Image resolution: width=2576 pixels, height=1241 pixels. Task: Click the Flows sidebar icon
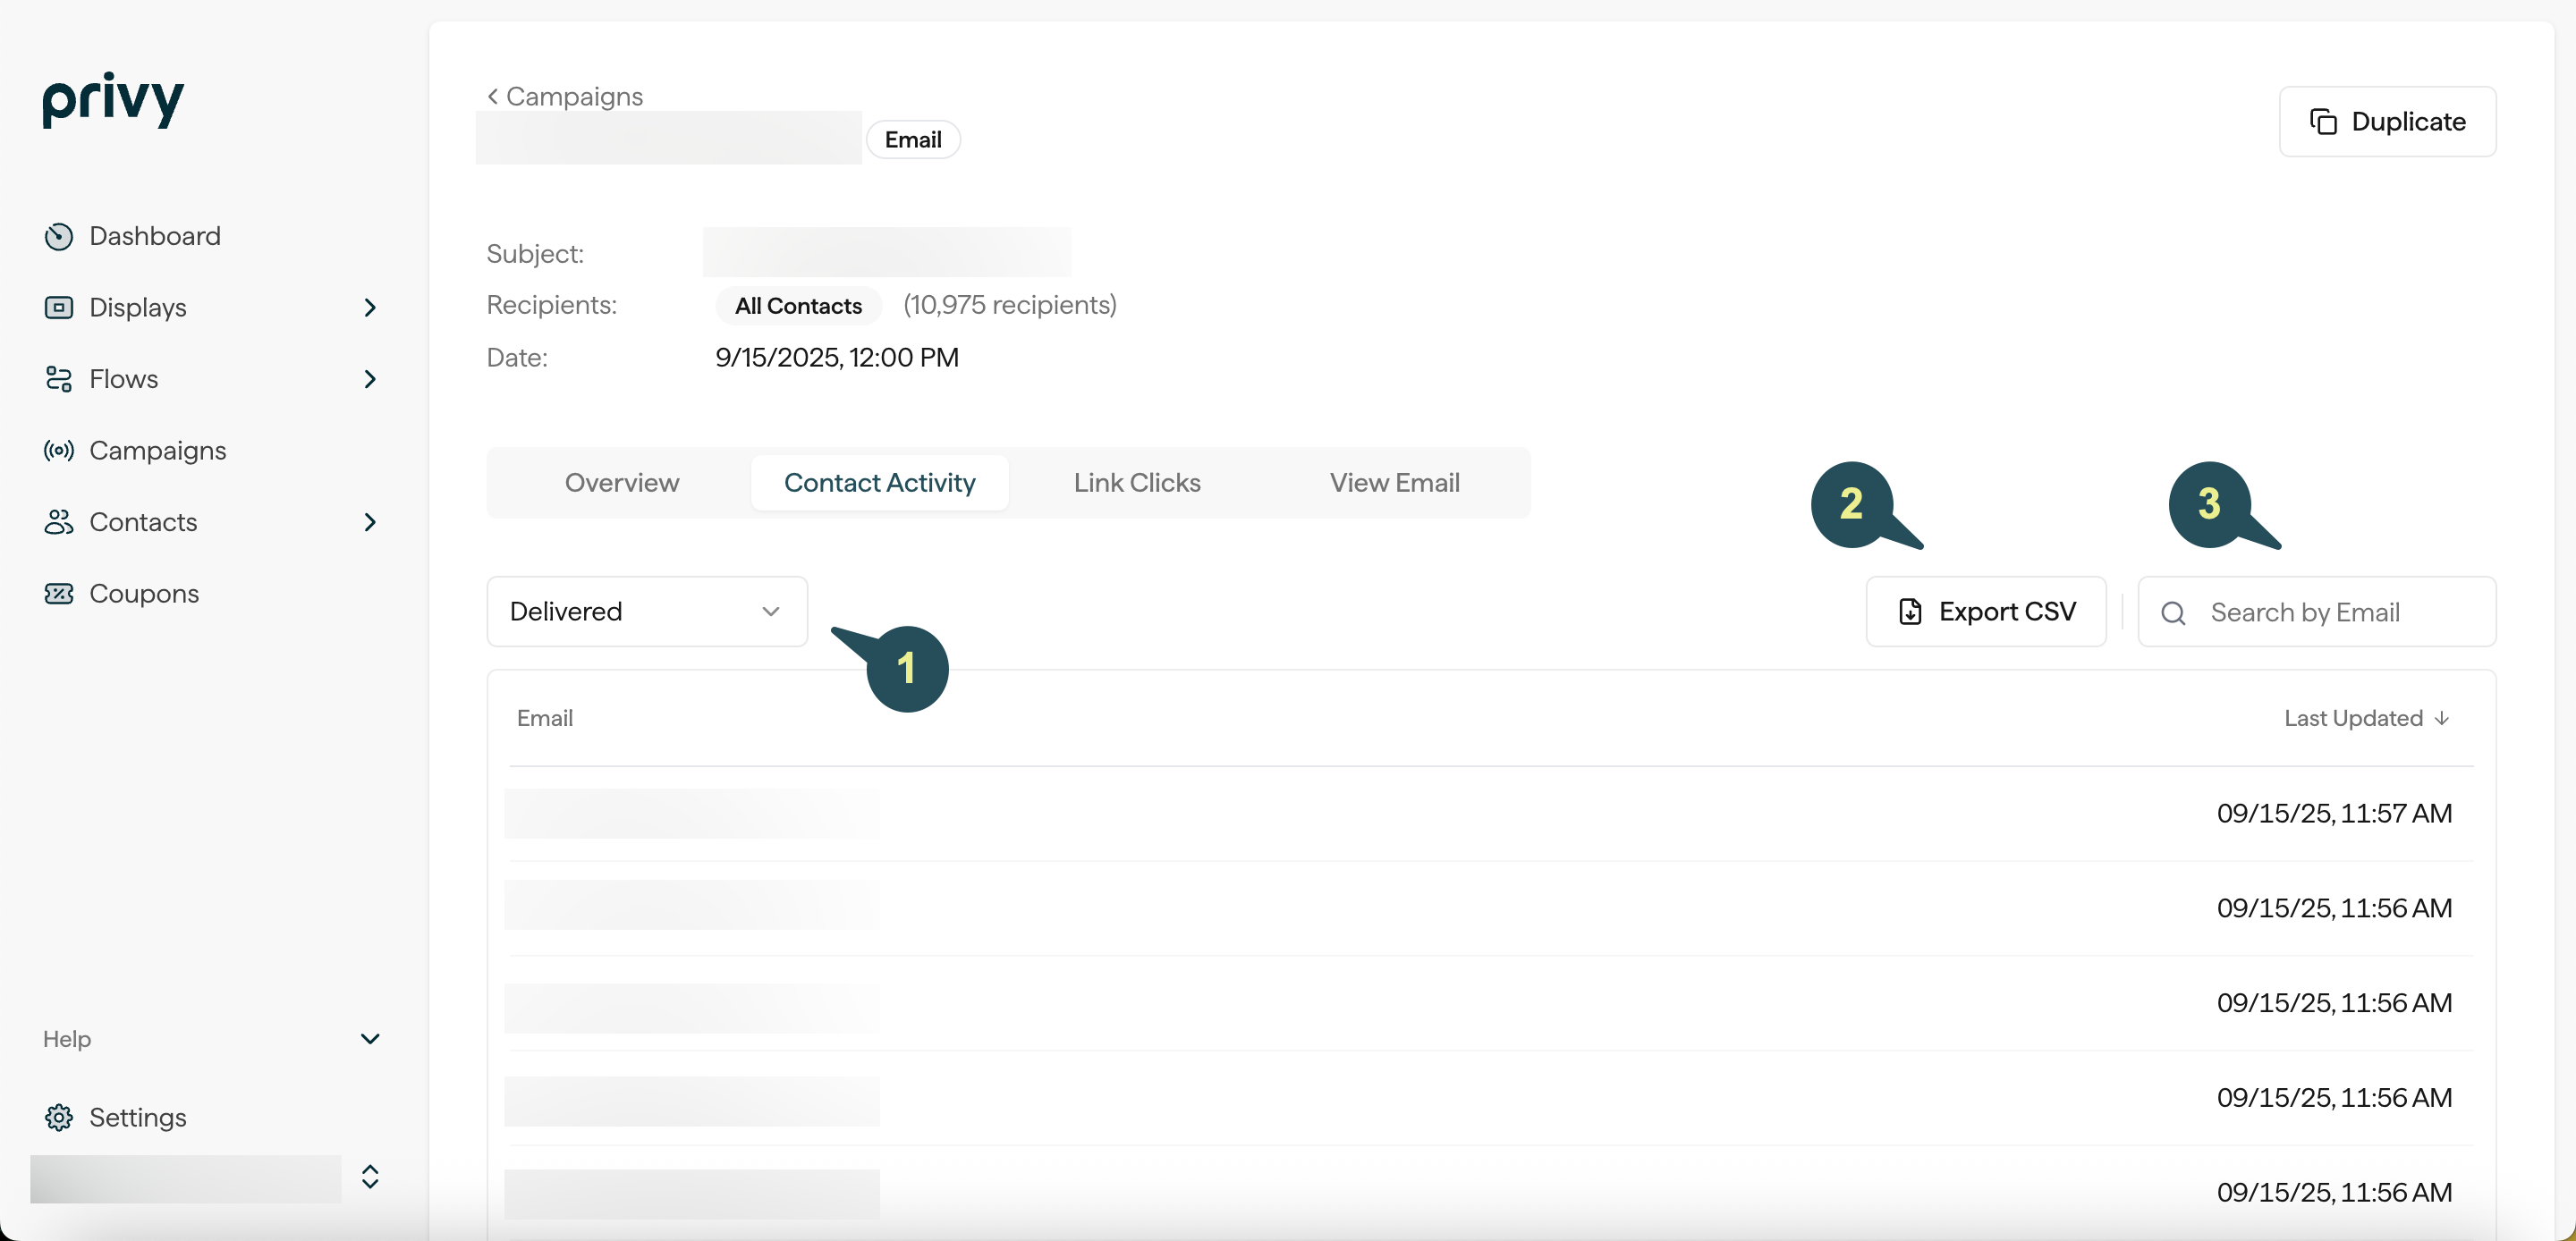pyautogui.click(x=59, y=379)
